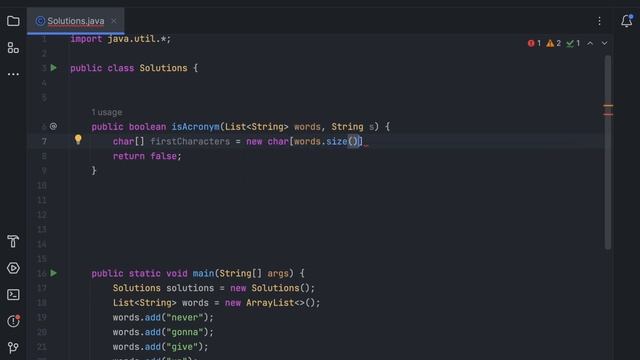Run the Solutions class from gutter

[x=53, y=68]
